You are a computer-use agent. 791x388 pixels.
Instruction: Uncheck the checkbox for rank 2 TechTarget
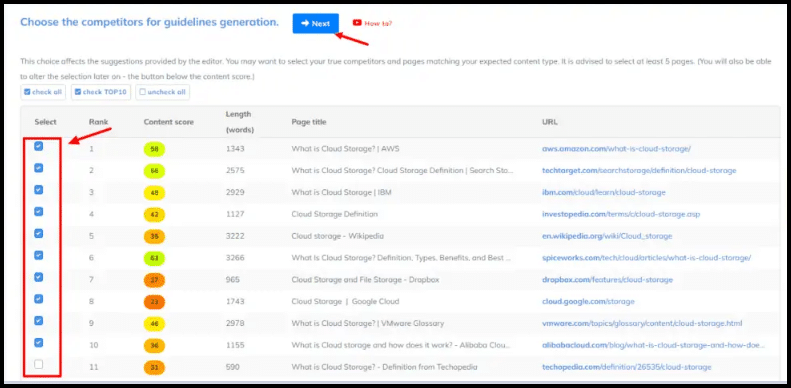tap(38, 168)
